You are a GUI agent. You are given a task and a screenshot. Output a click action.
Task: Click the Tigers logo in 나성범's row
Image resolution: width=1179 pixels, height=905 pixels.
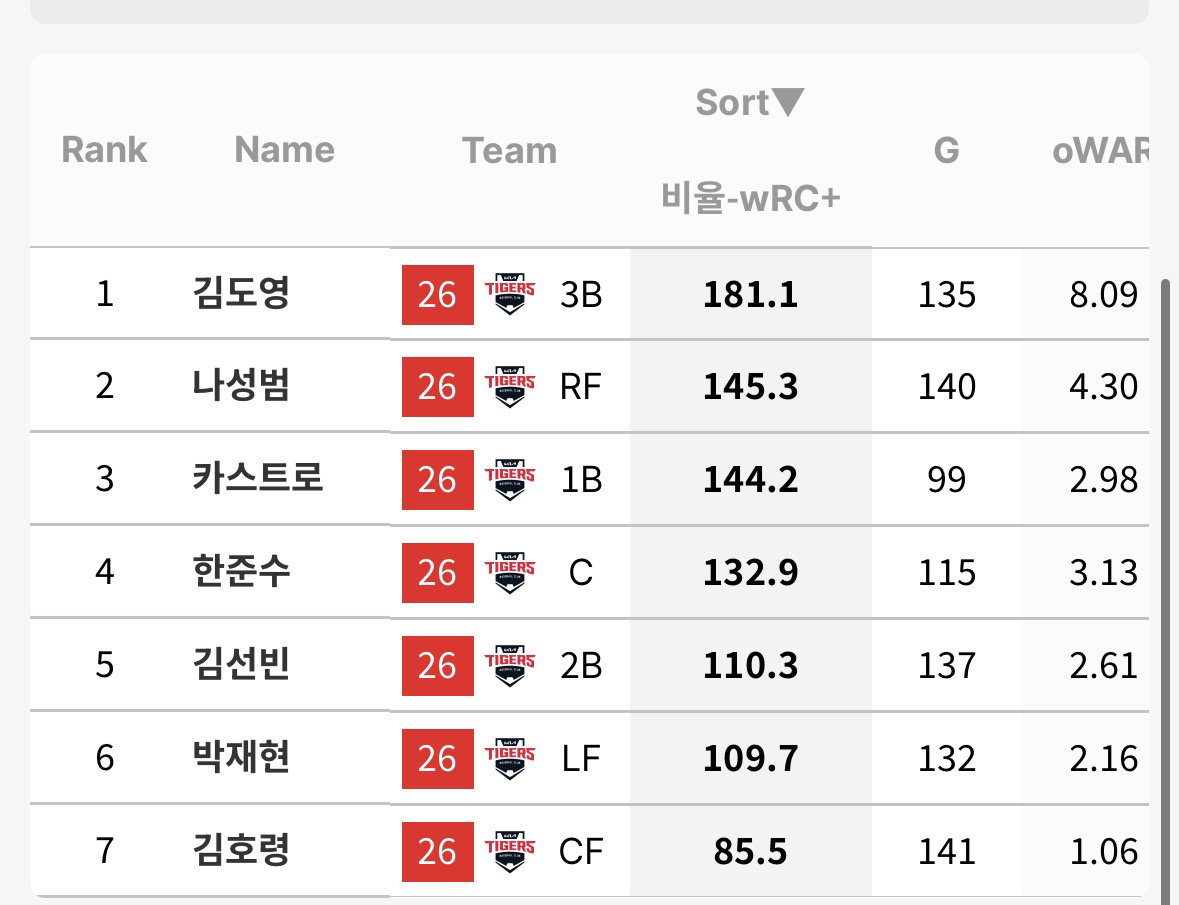point(509,386)
